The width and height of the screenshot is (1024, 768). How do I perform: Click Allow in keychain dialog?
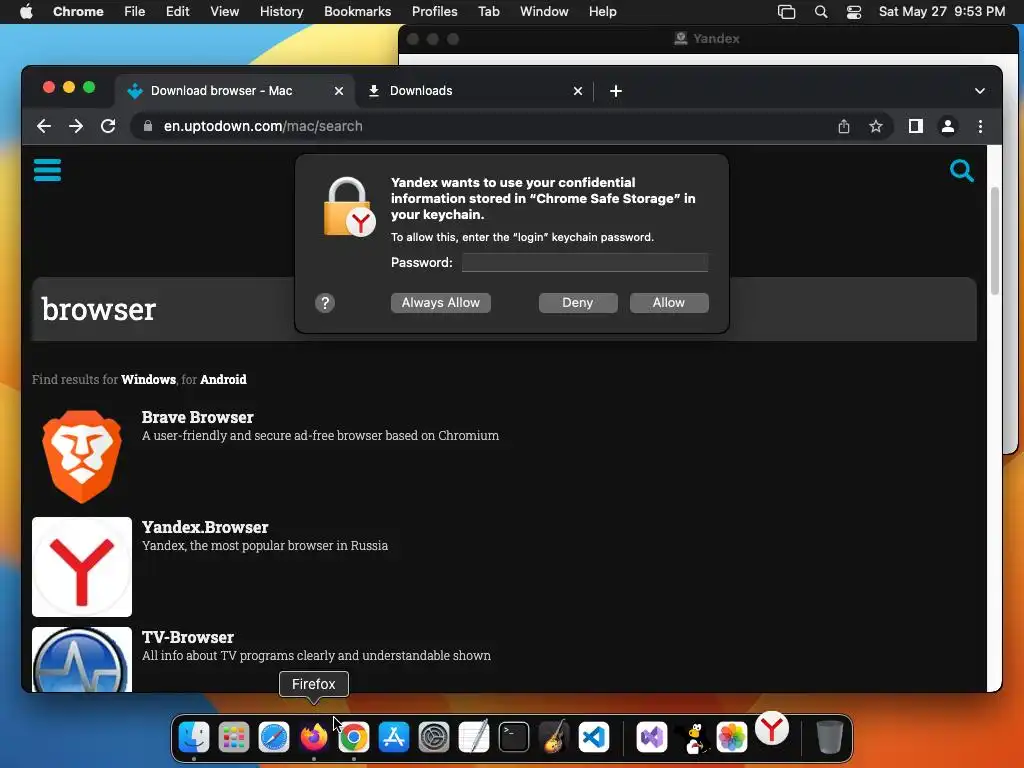pyautogui.click(x=669, y=303)
